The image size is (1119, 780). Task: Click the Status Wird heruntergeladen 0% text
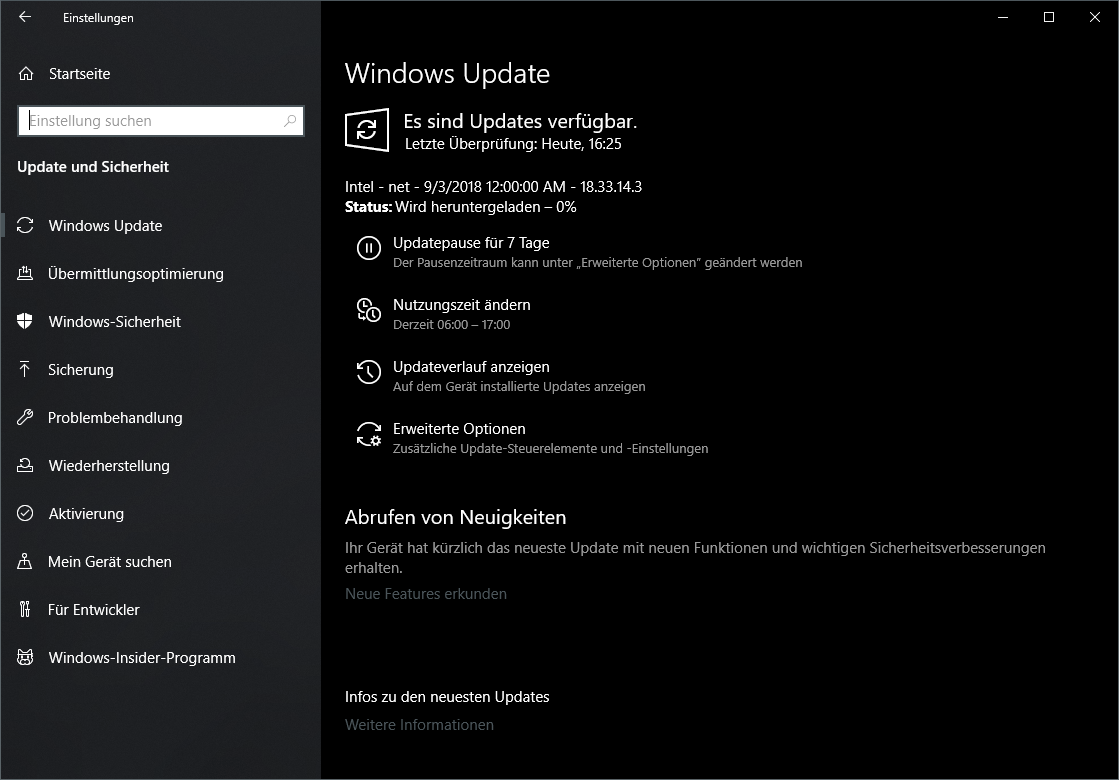point(460,207)
